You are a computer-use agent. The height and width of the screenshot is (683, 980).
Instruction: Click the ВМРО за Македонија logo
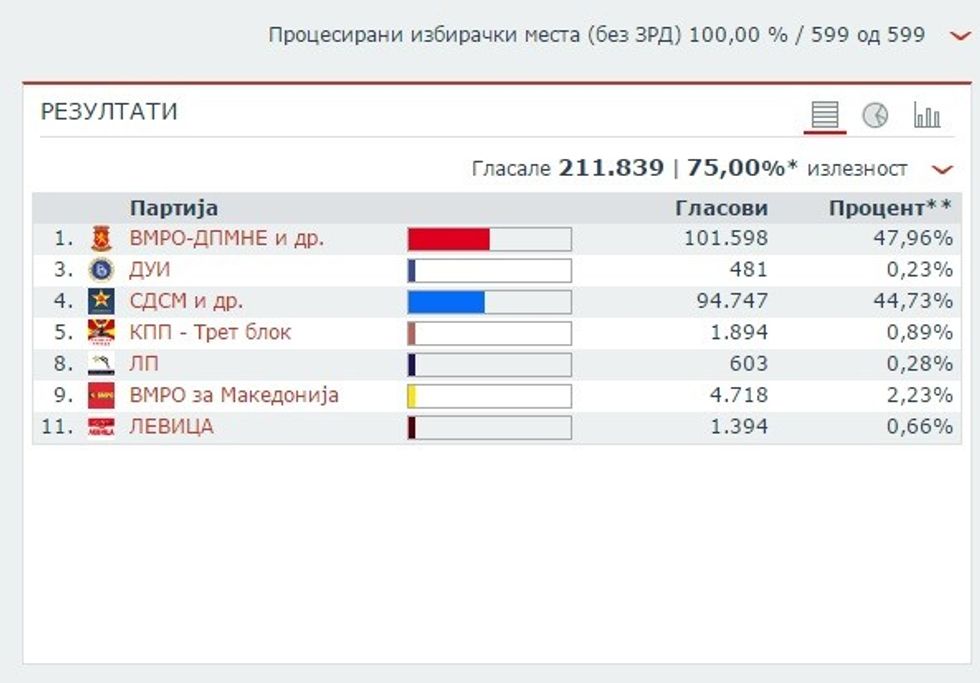pyautogui.click(x=101, y=395)
